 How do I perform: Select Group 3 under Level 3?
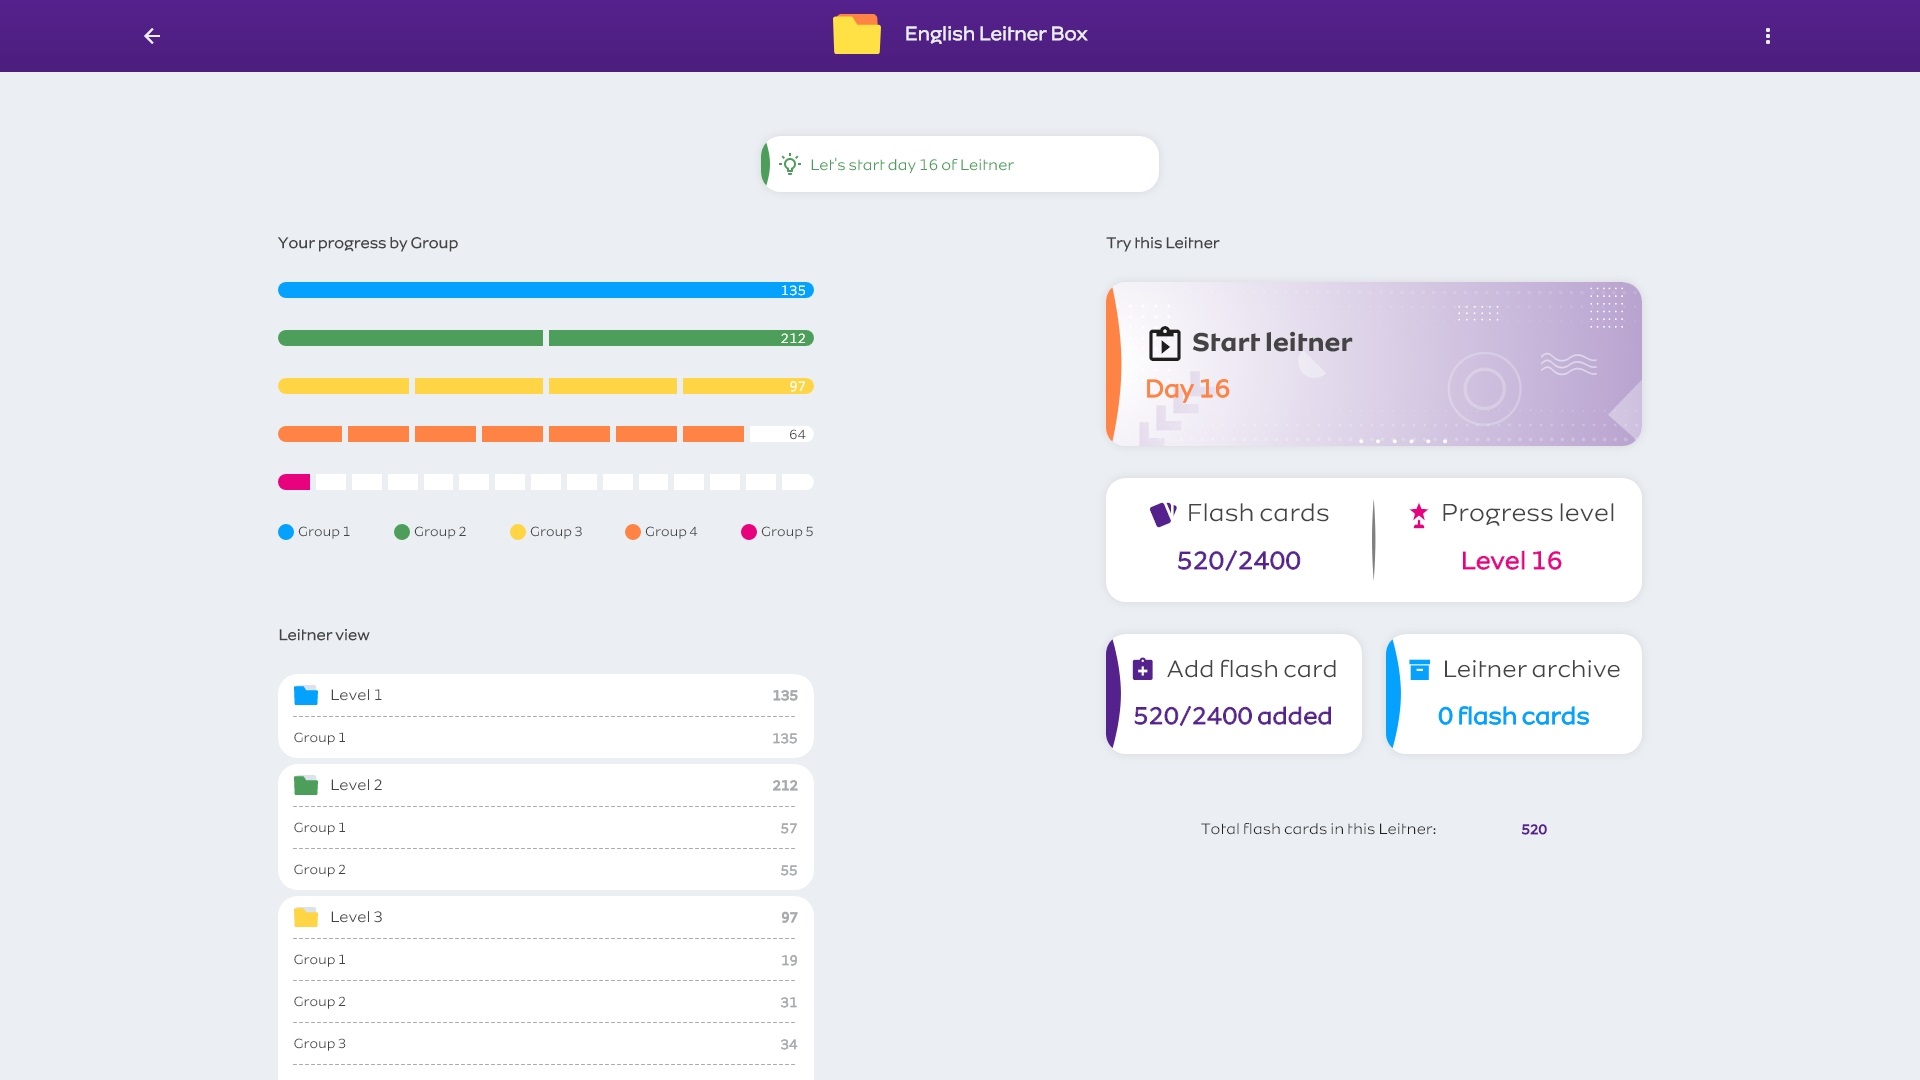coord(545,1044)
